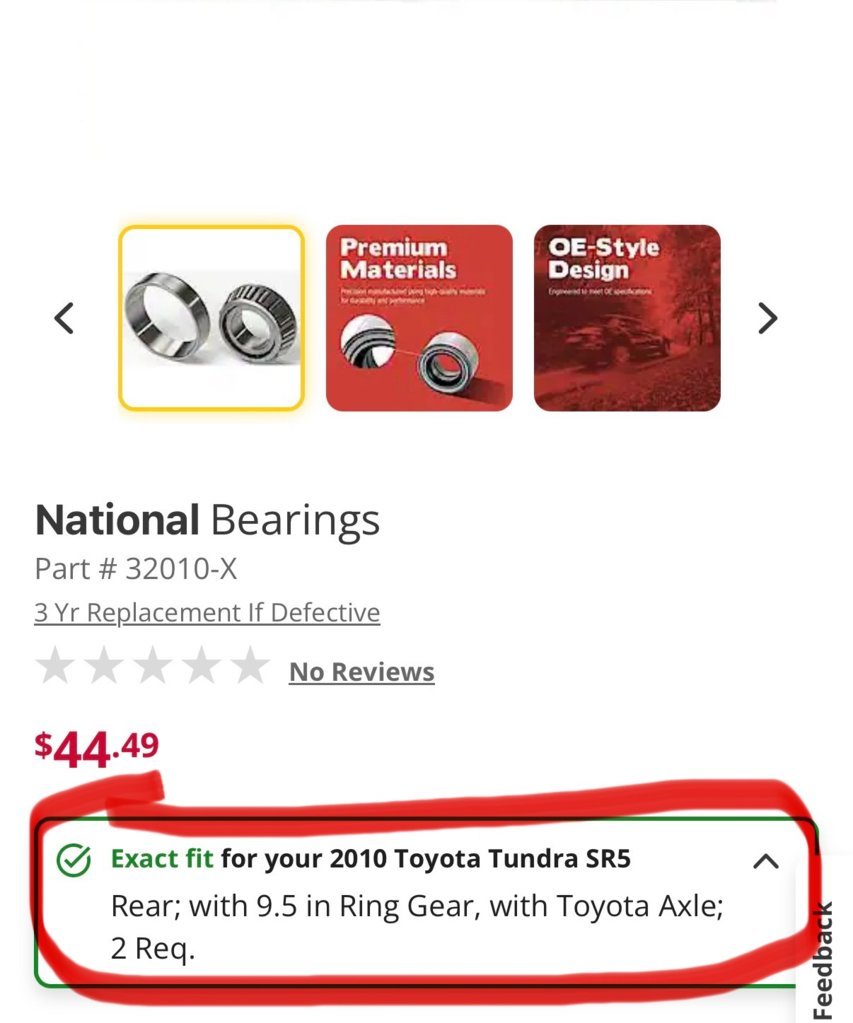Screen dimensions: 853x1023
Task: Advance to next product image arrow
Action: tap(768, 318)
